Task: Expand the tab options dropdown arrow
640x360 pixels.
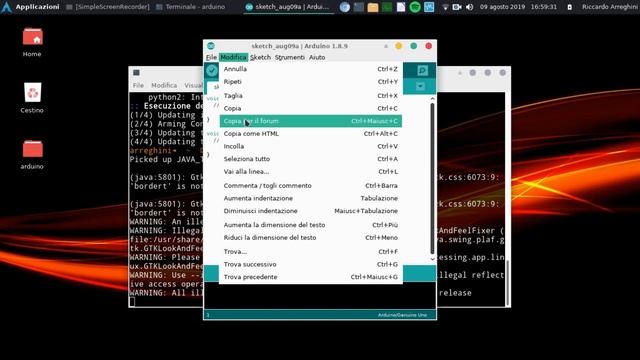Action: pos(420,86)
